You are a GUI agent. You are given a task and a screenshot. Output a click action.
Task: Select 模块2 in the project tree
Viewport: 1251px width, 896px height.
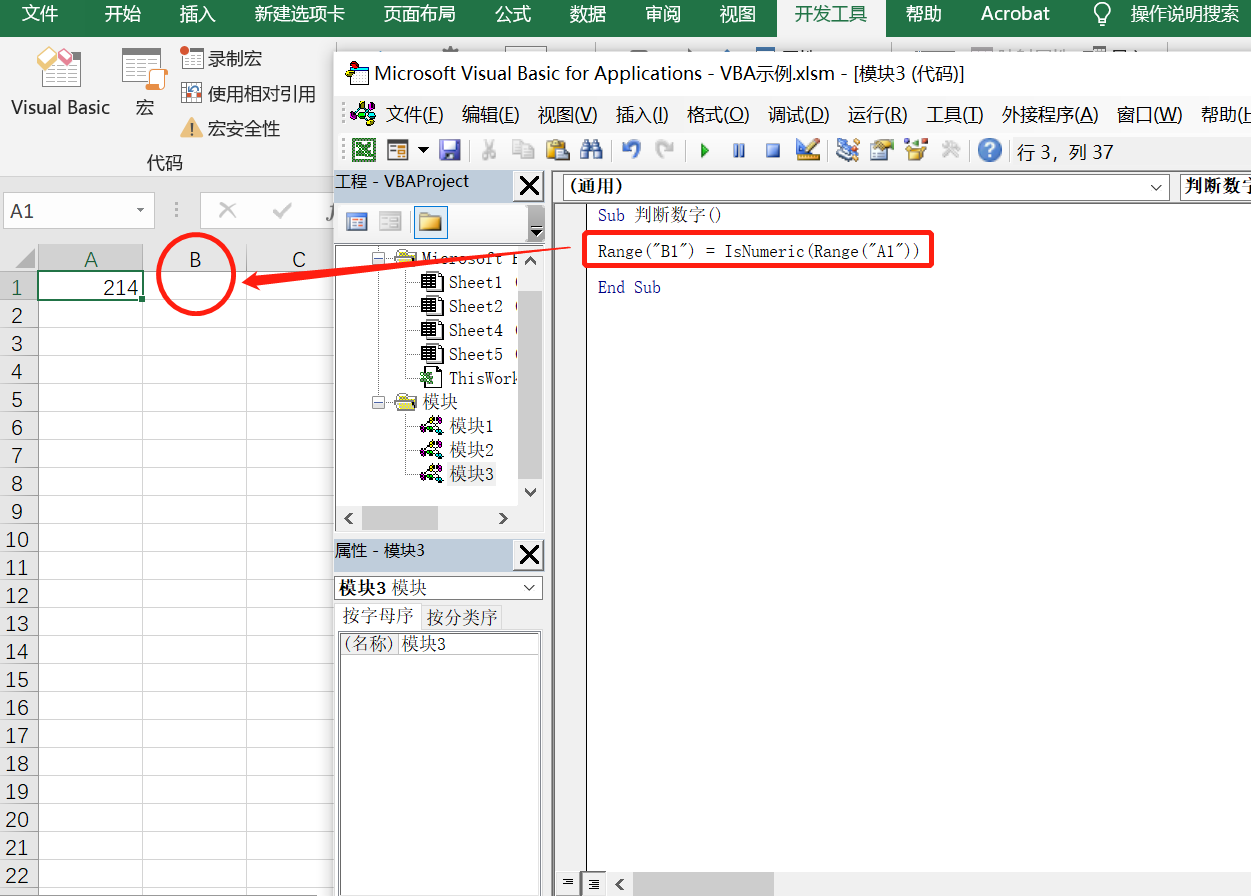click(x=470, y=449)
